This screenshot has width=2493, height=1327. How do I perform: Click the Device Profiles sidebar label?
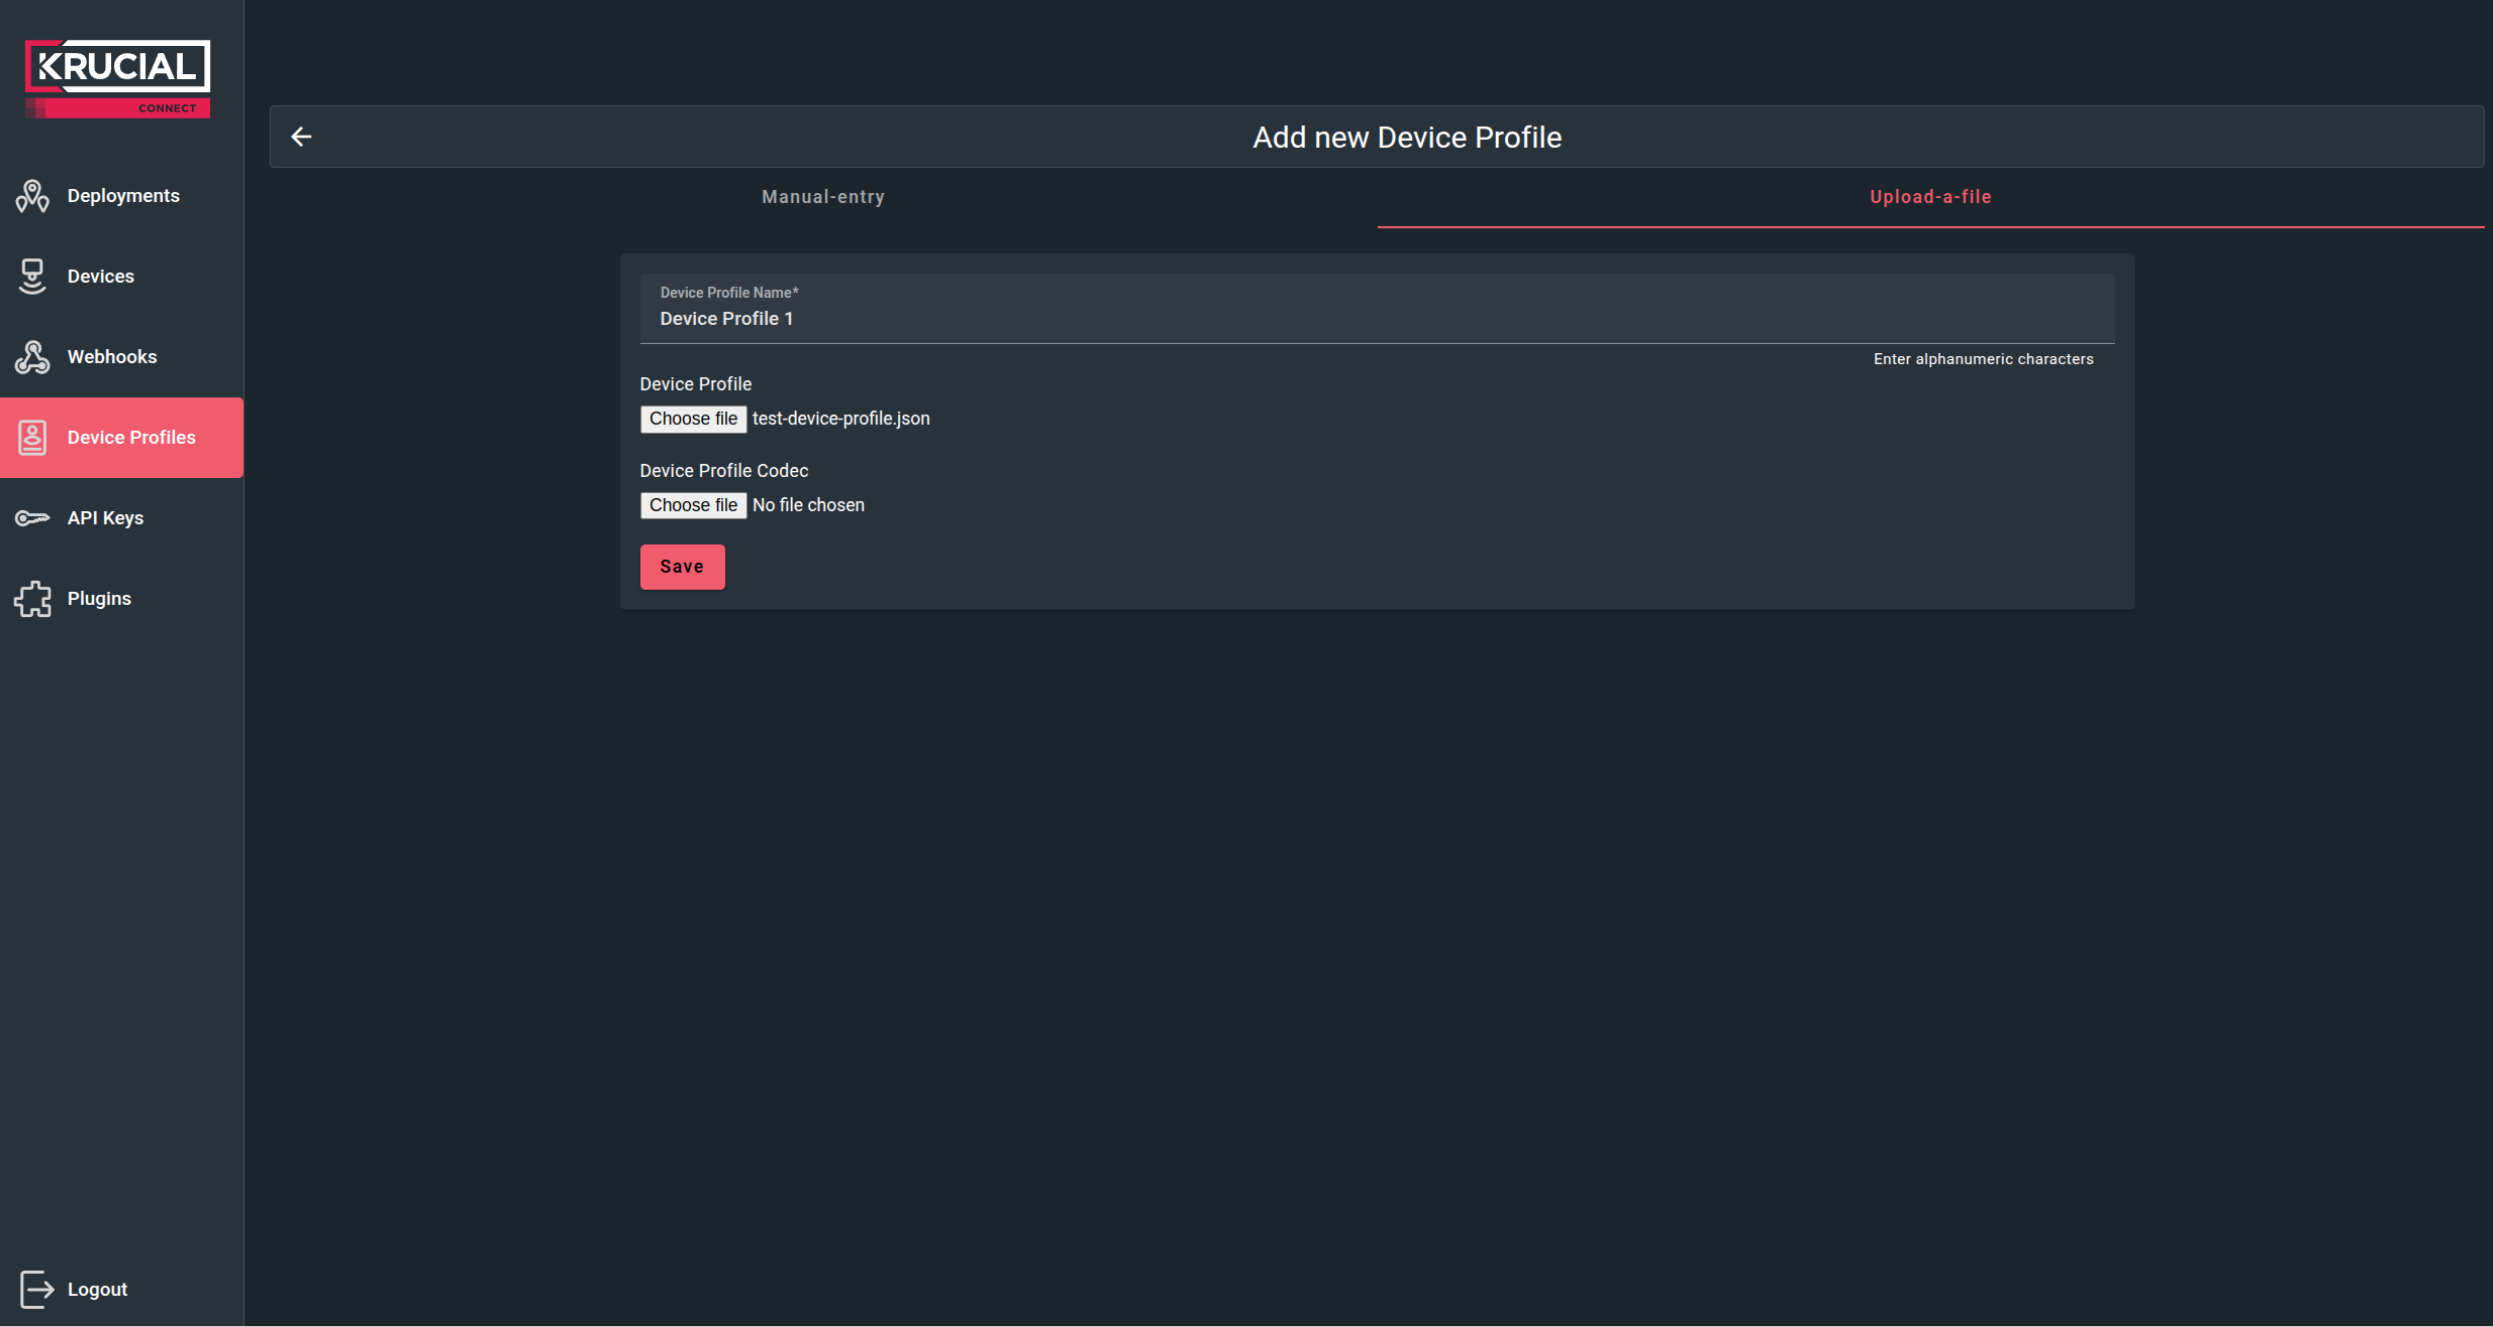point(131,437)
